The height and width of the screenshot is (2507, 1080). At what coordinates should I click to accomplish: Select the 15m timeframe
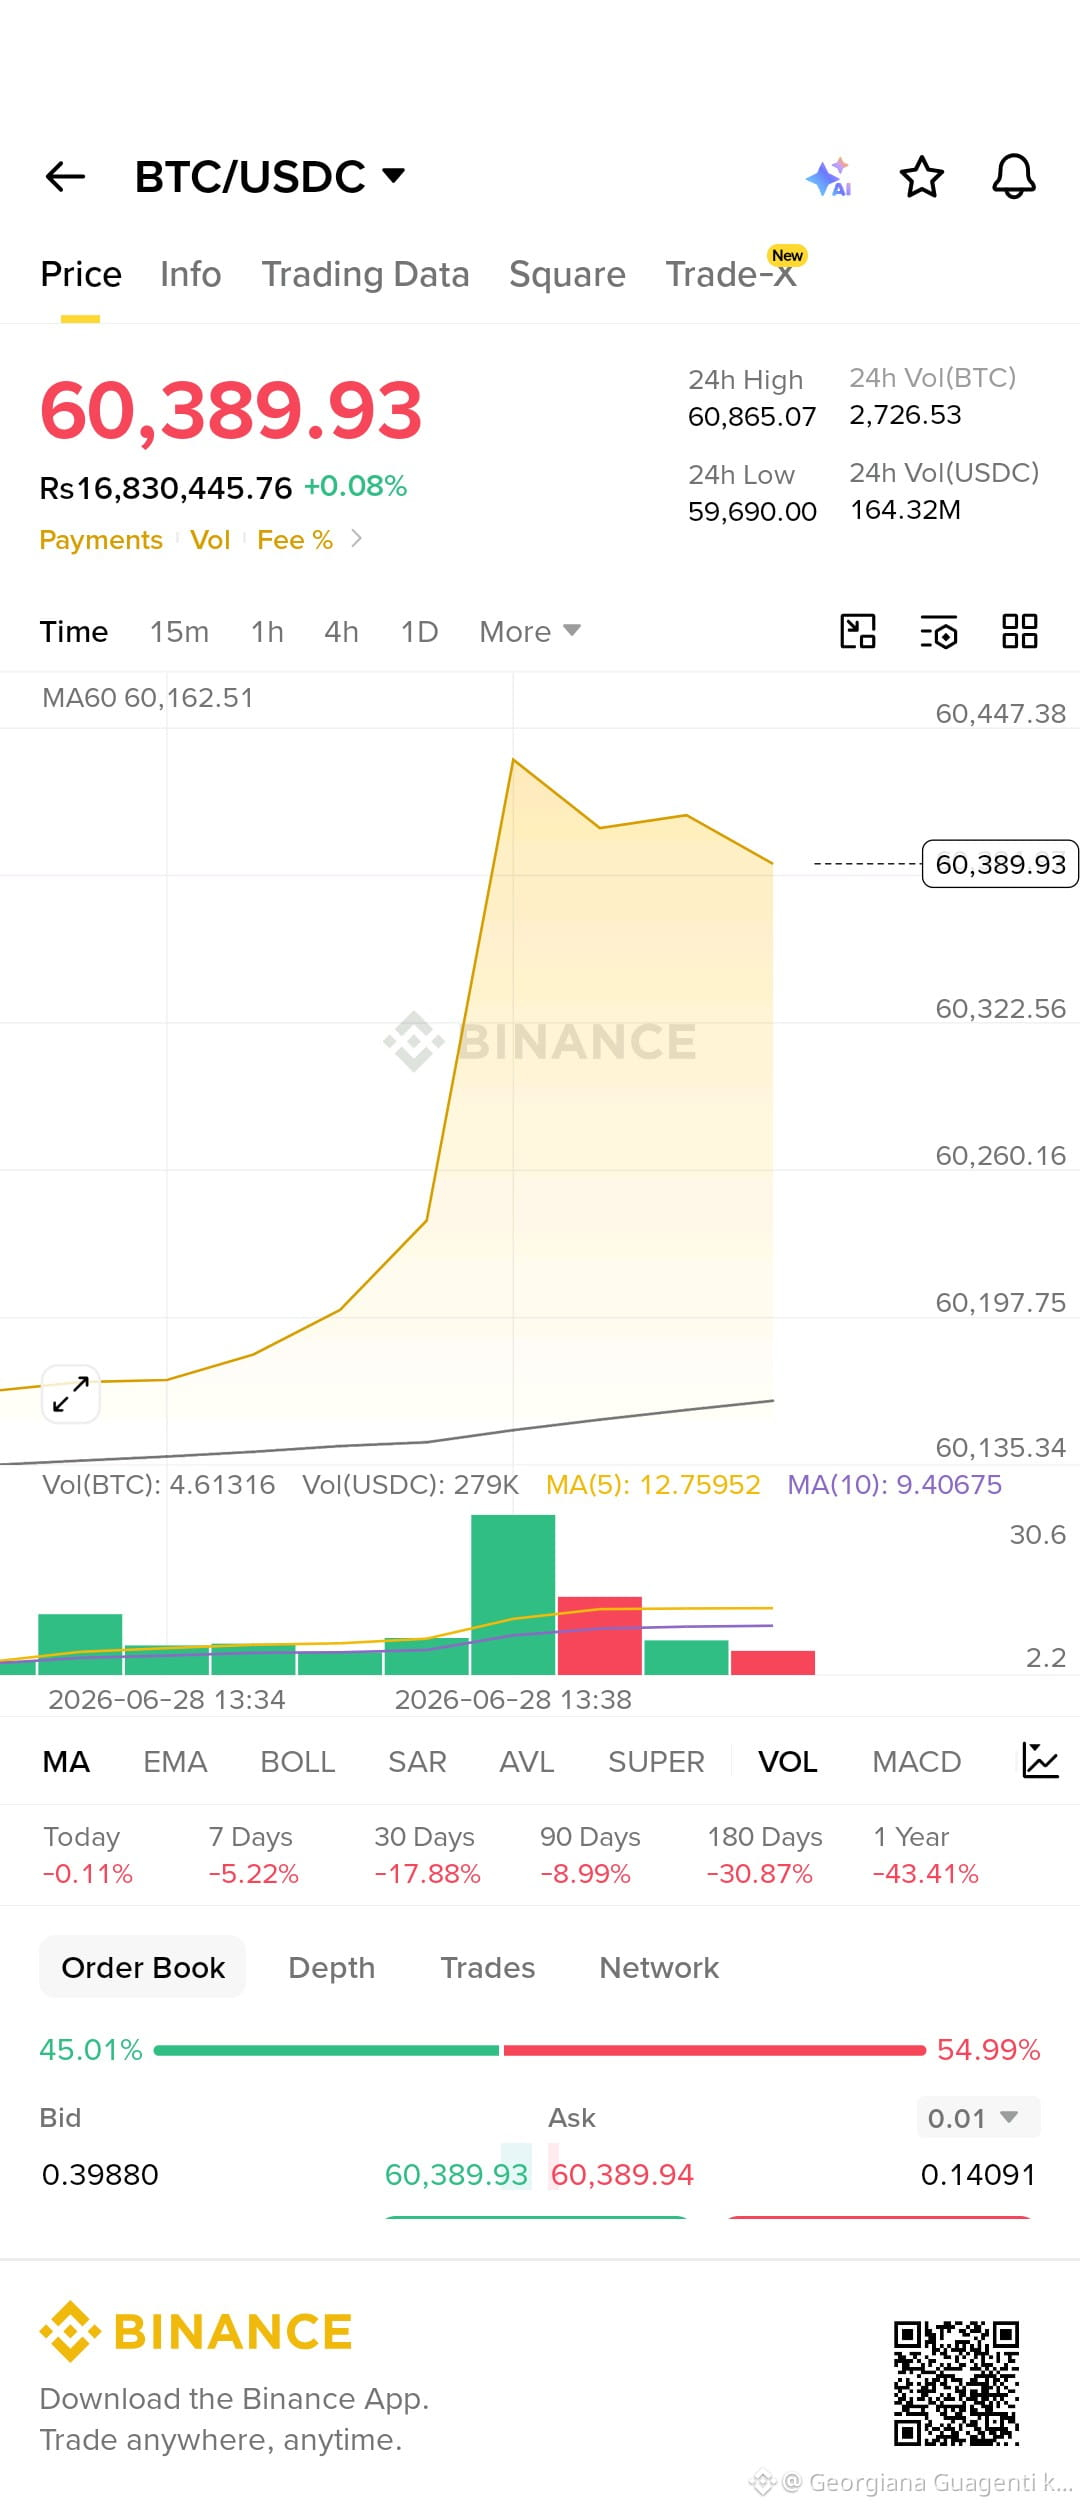point(179,632)
